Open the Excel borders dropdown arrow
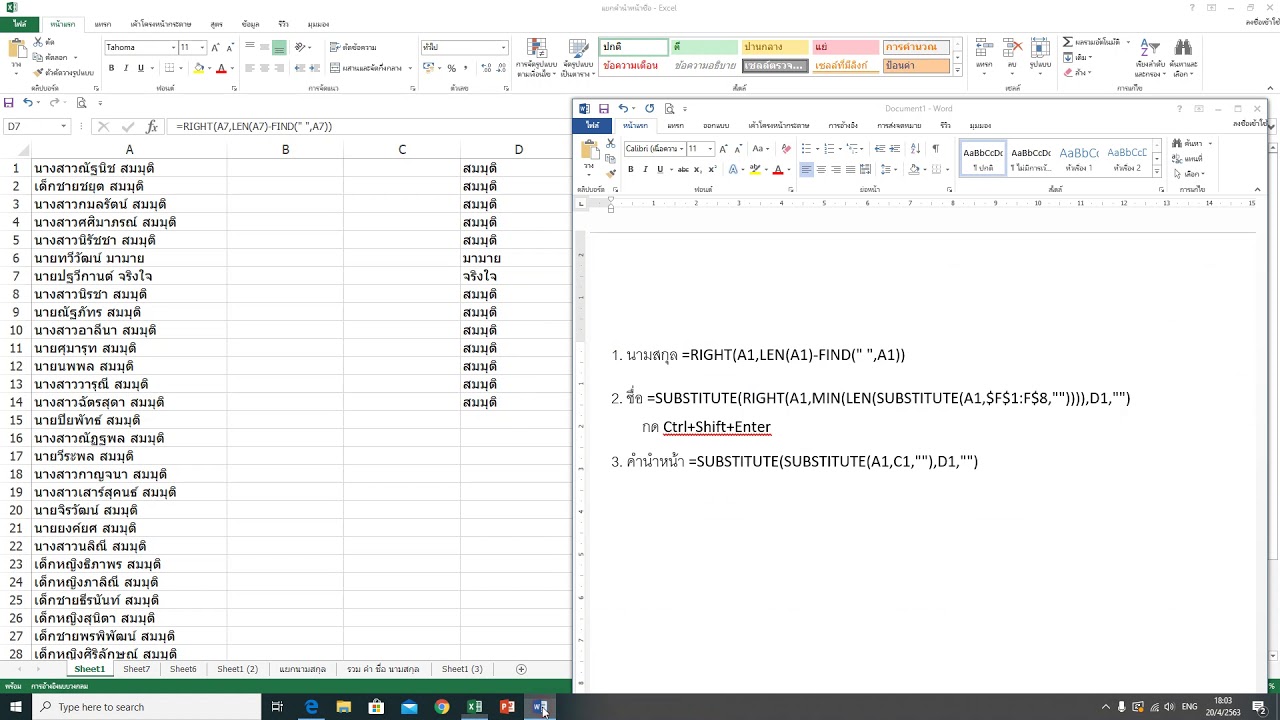 [182, 68]
